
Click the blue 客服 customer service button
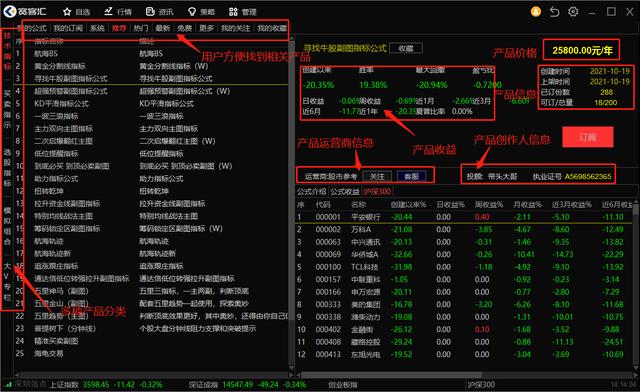pyautogui.click(x=411, y=176)
